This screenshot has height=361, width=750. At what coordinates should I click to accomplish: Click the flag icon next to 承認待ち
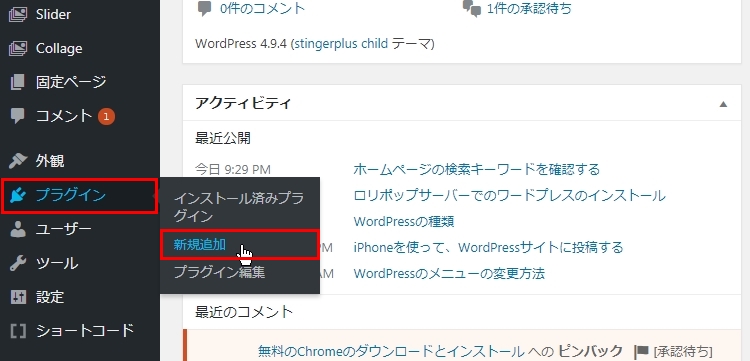coord(641,351)
